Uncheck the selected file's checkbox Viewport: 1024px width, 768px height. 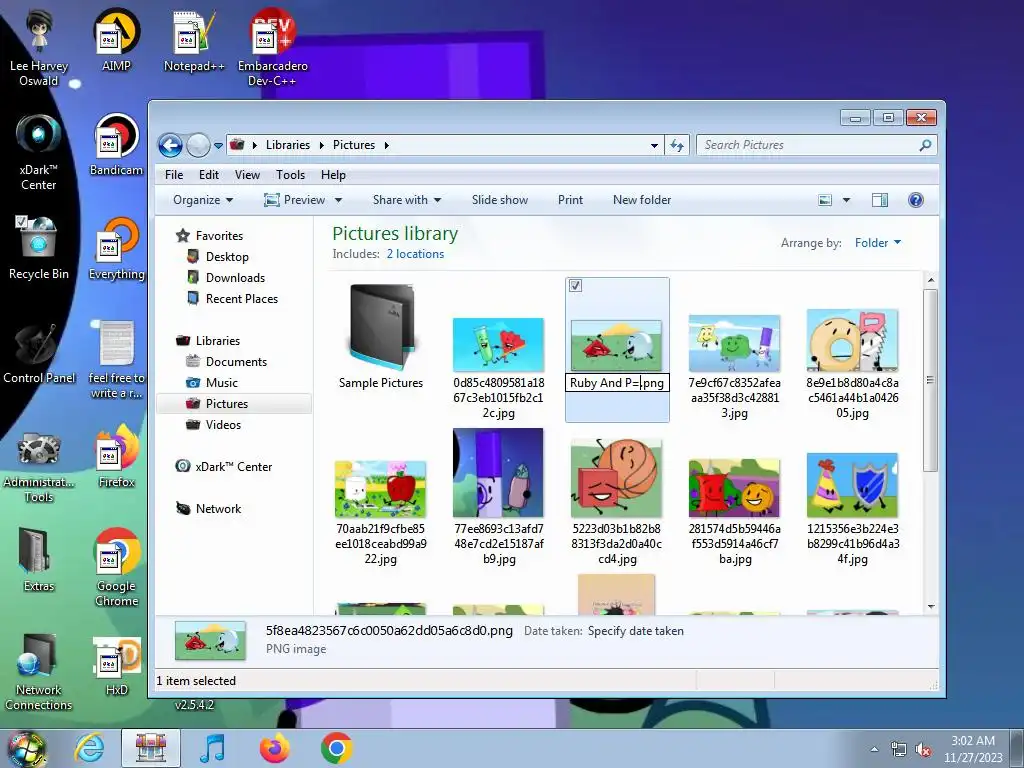[x=575, y=285]
